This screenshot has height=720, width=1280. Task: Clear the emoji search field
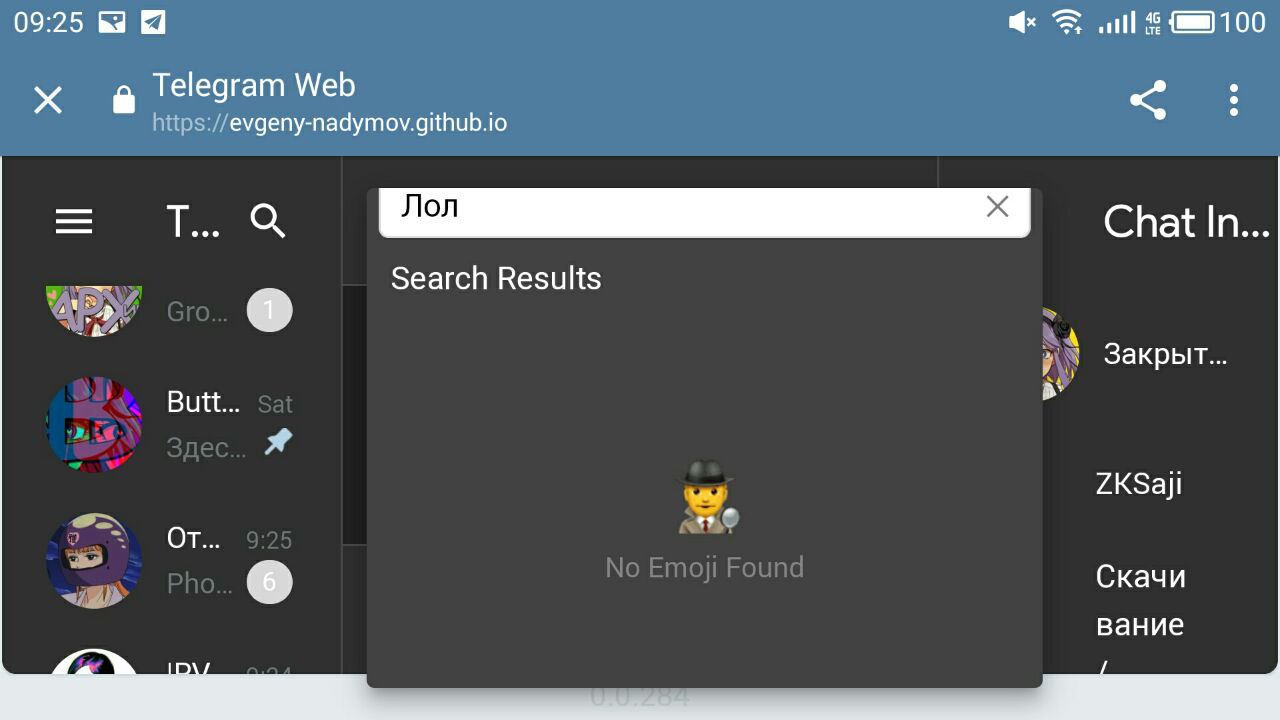[997, 207]
